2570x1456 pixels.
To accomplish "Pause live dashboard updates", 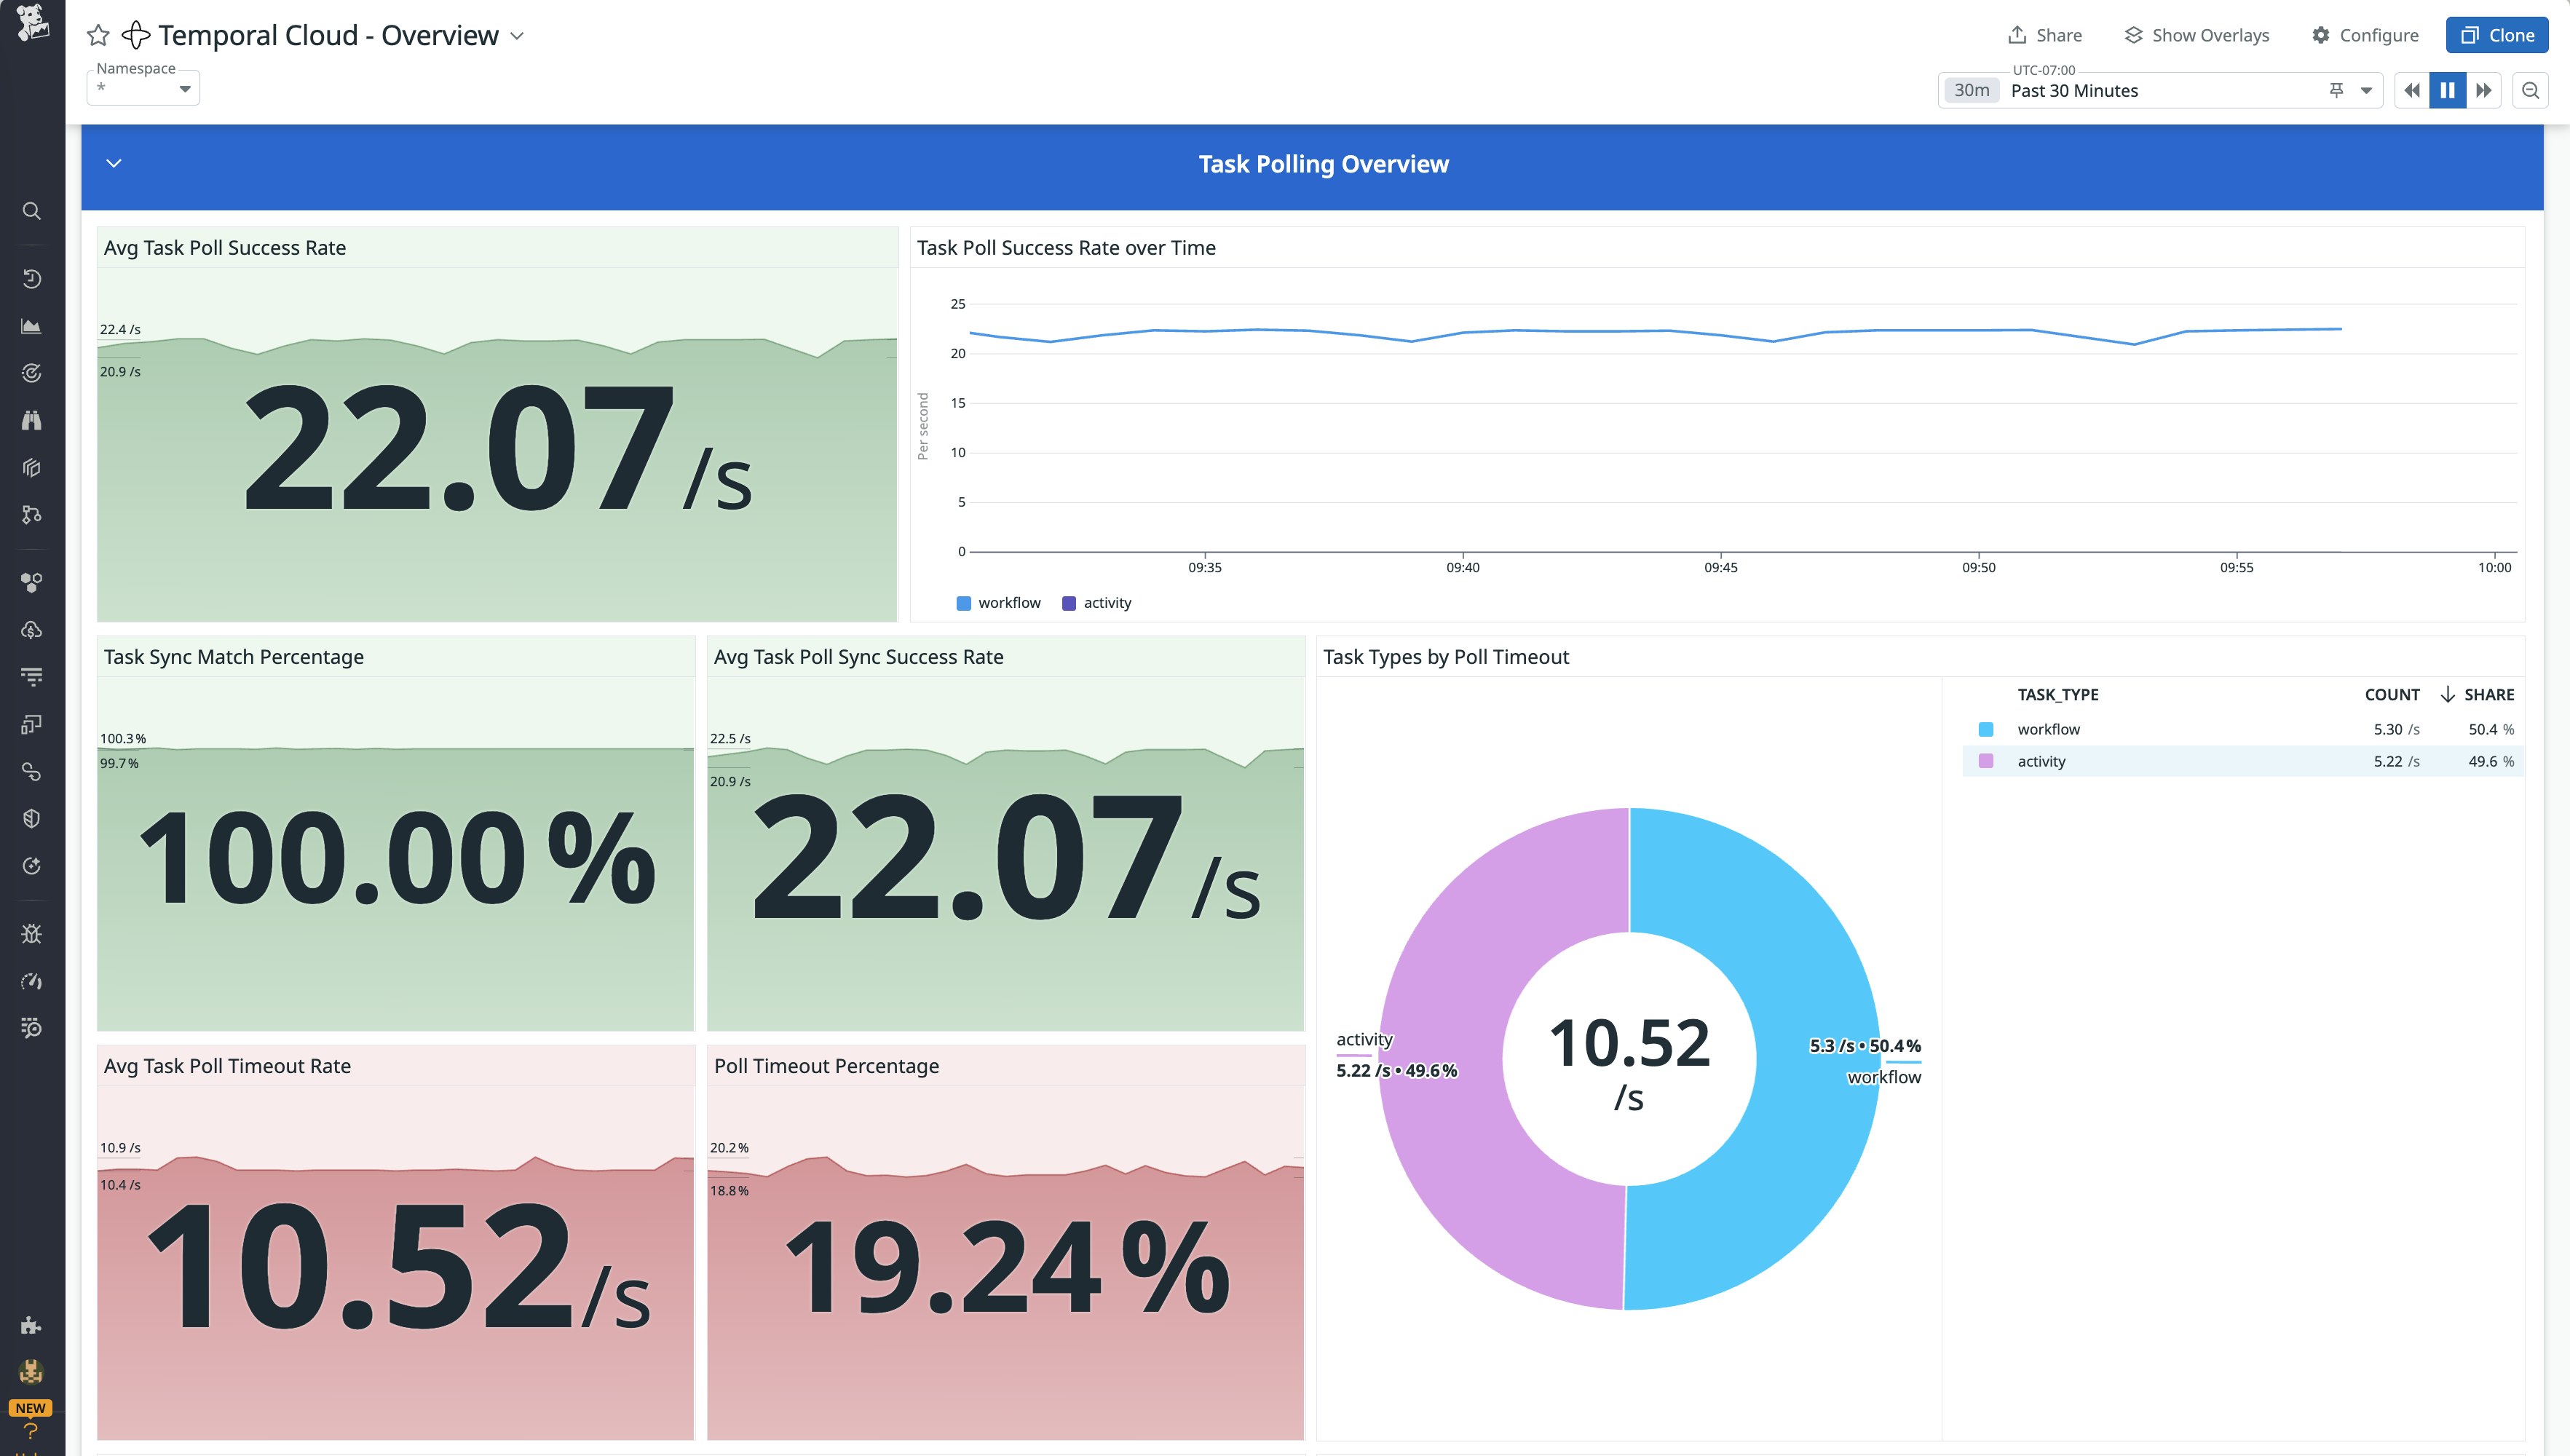I will (x=2447, y=90).
